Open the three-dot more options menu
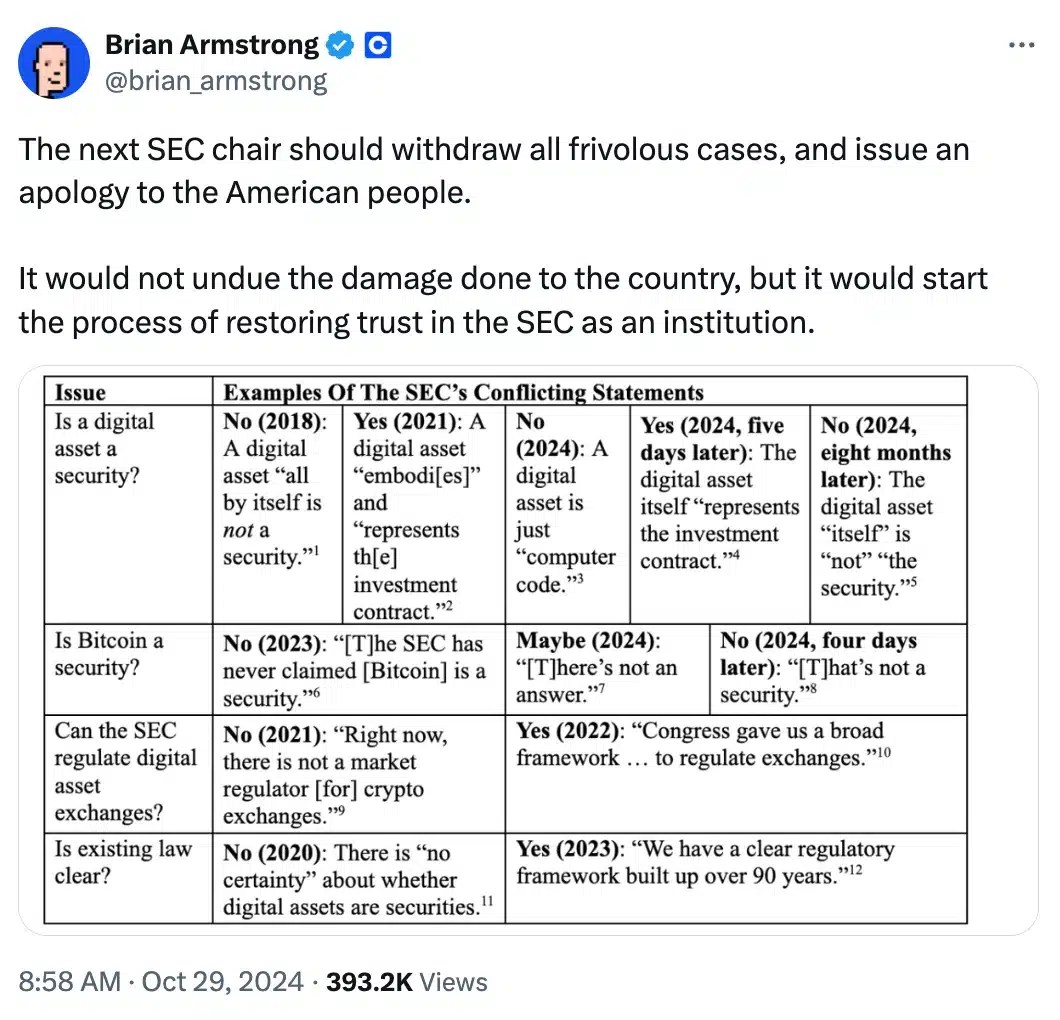The image size is (1060, 1020). 1019,45
